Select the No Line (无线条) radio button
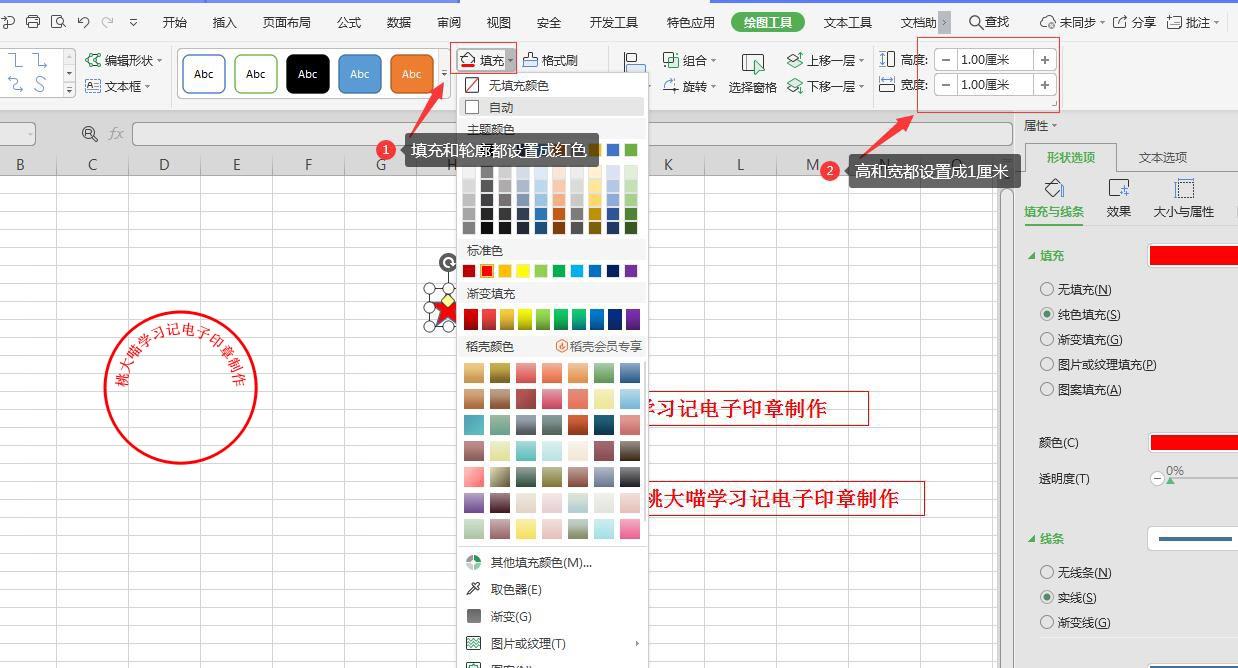Image resolution: width=1238 pixels, height=668 pixels. [x=1047, y=572]
